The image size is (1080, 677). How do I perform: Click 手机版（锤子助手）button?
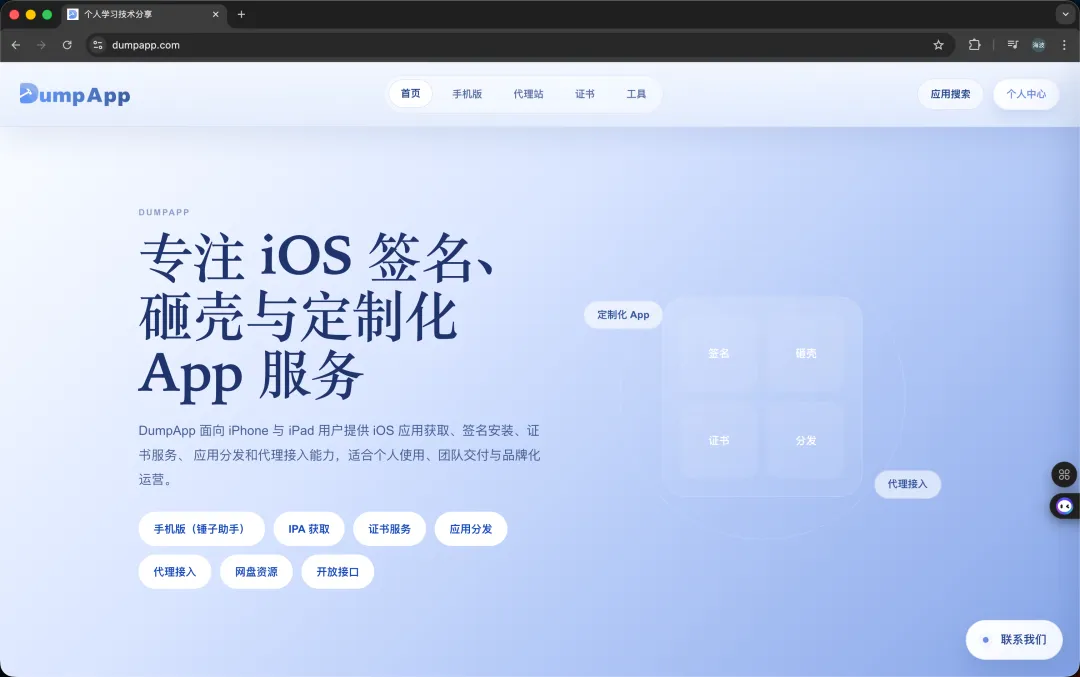tap(201, 529)
